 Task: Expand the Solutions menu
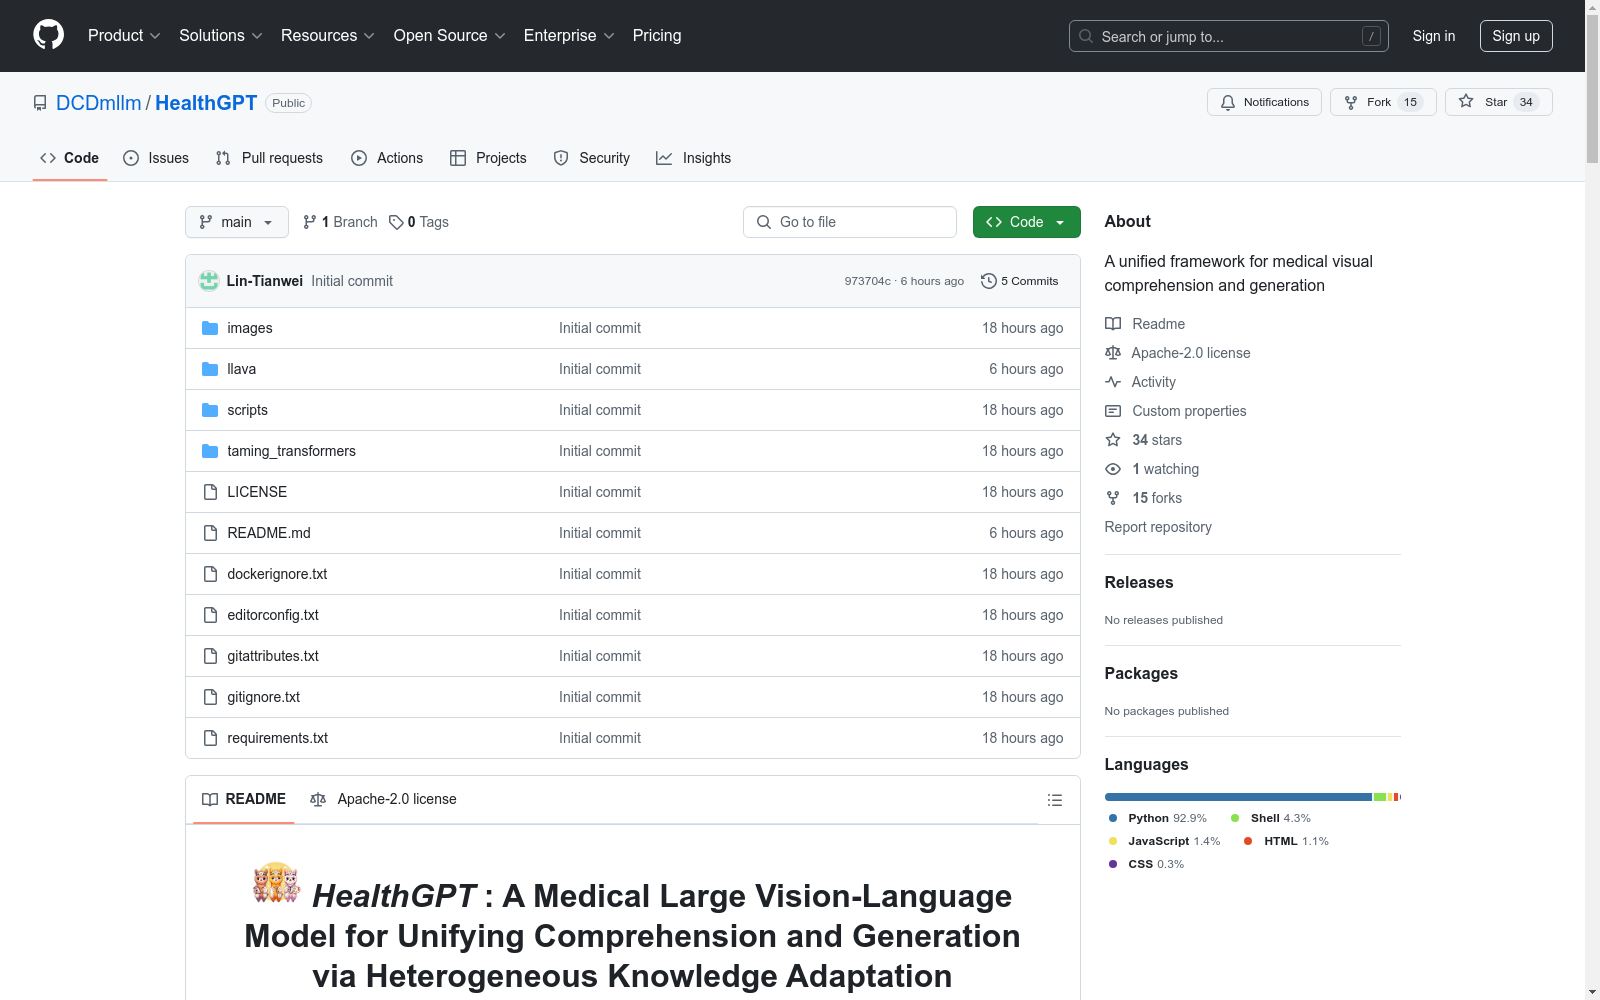click(221, 35)
